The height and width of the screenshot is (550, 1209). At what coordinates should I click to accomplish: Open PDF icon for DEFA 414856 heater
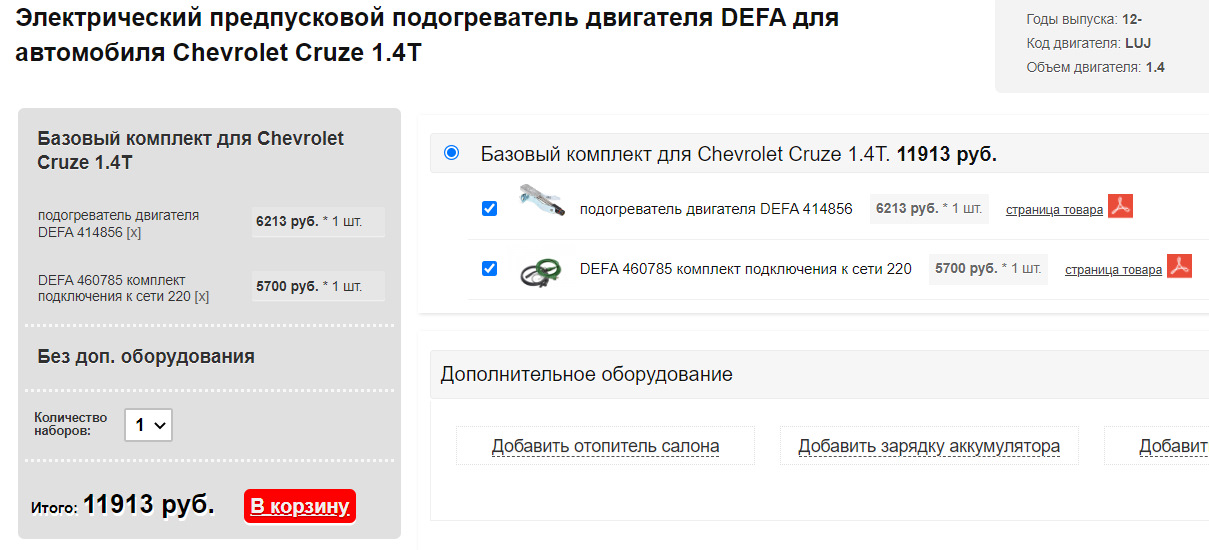1120,207
